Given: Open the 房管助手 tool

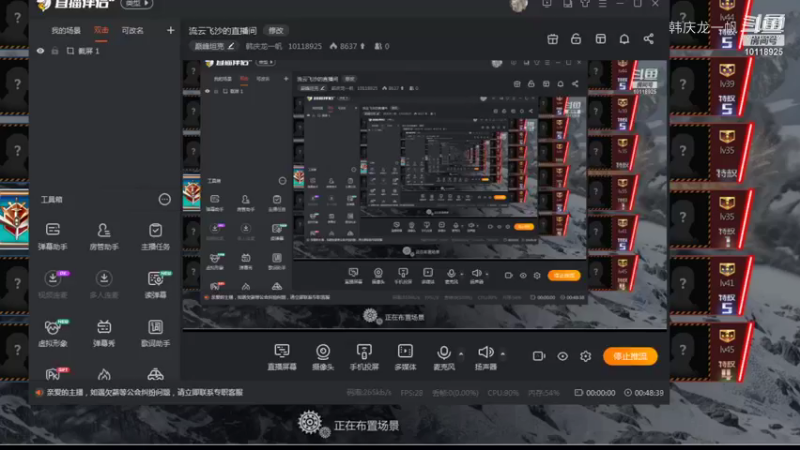Looking at the screenshot, I should click(104, 236).
